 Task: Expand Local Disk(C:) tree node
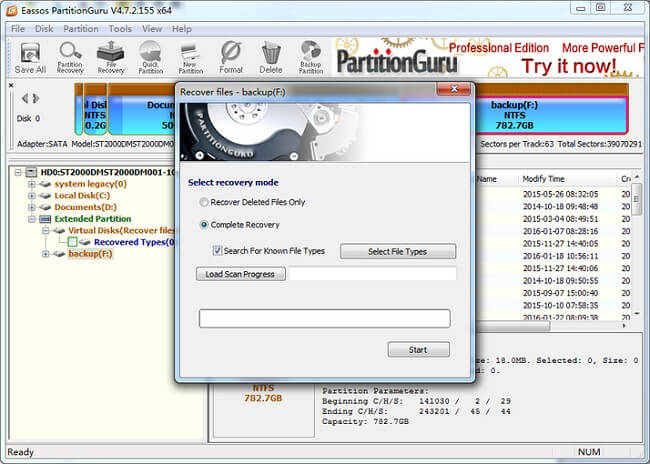point(32,195)
